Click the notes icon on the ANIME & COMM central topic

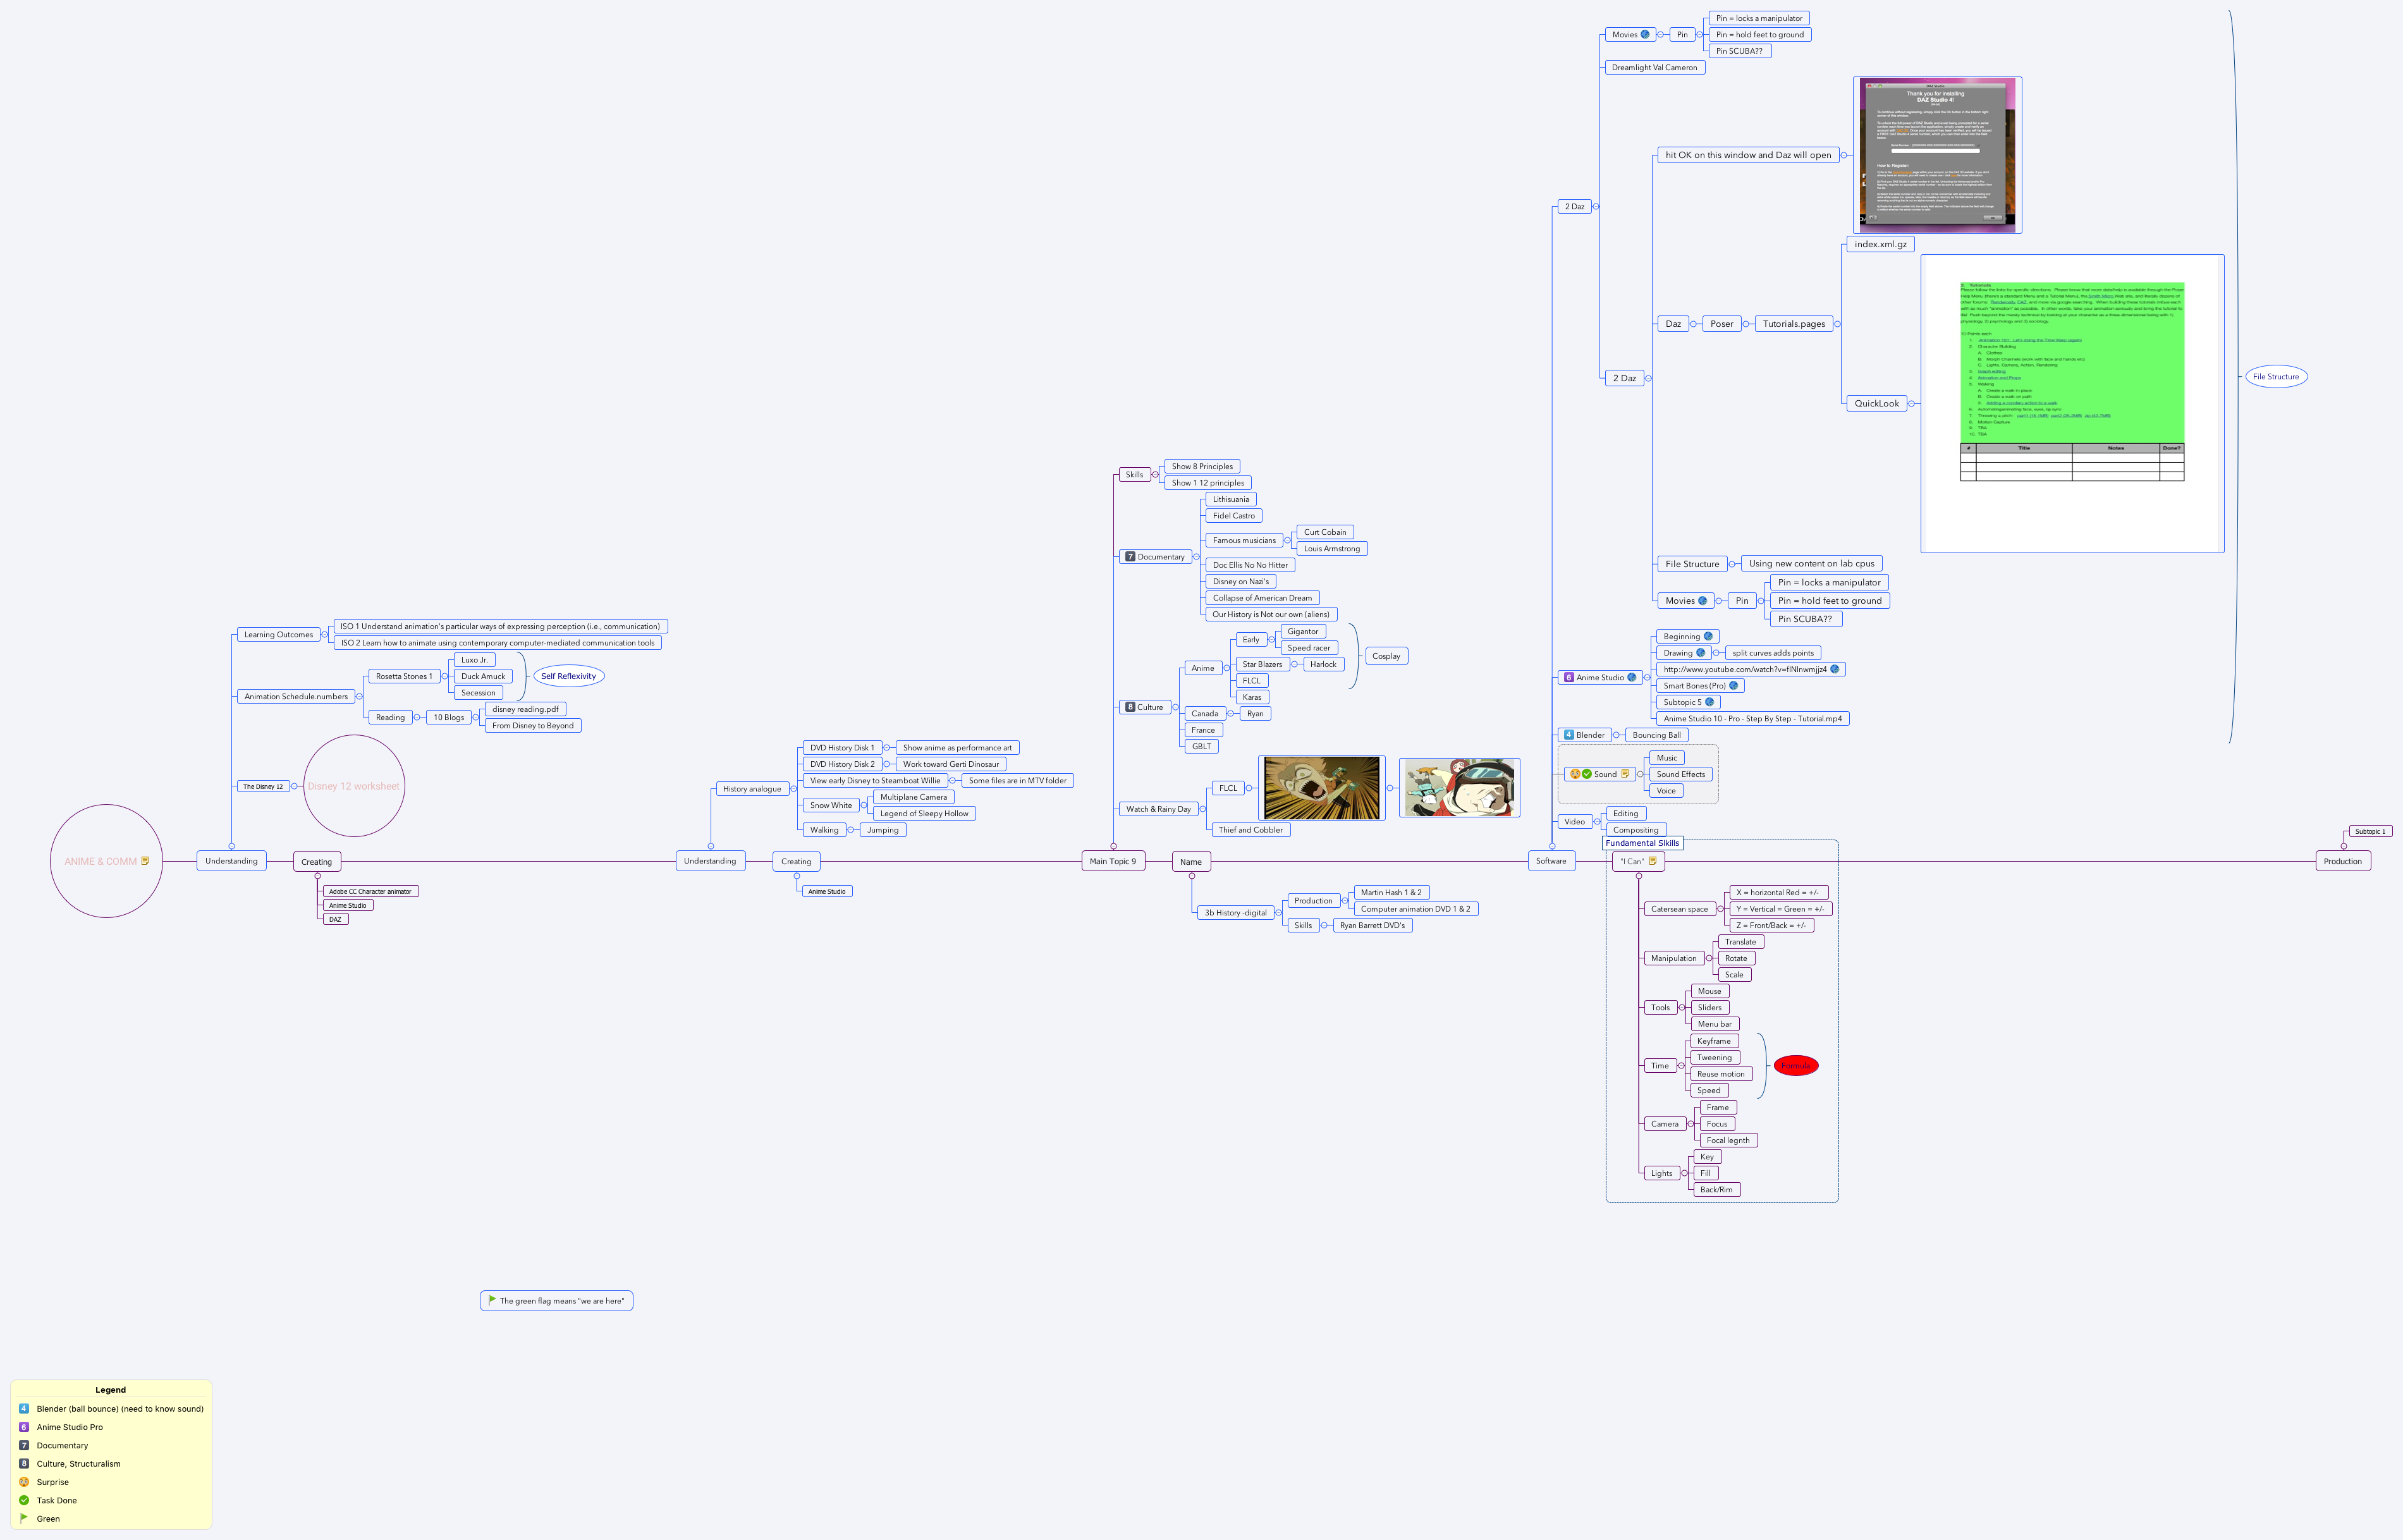click(x=145, y=861)
